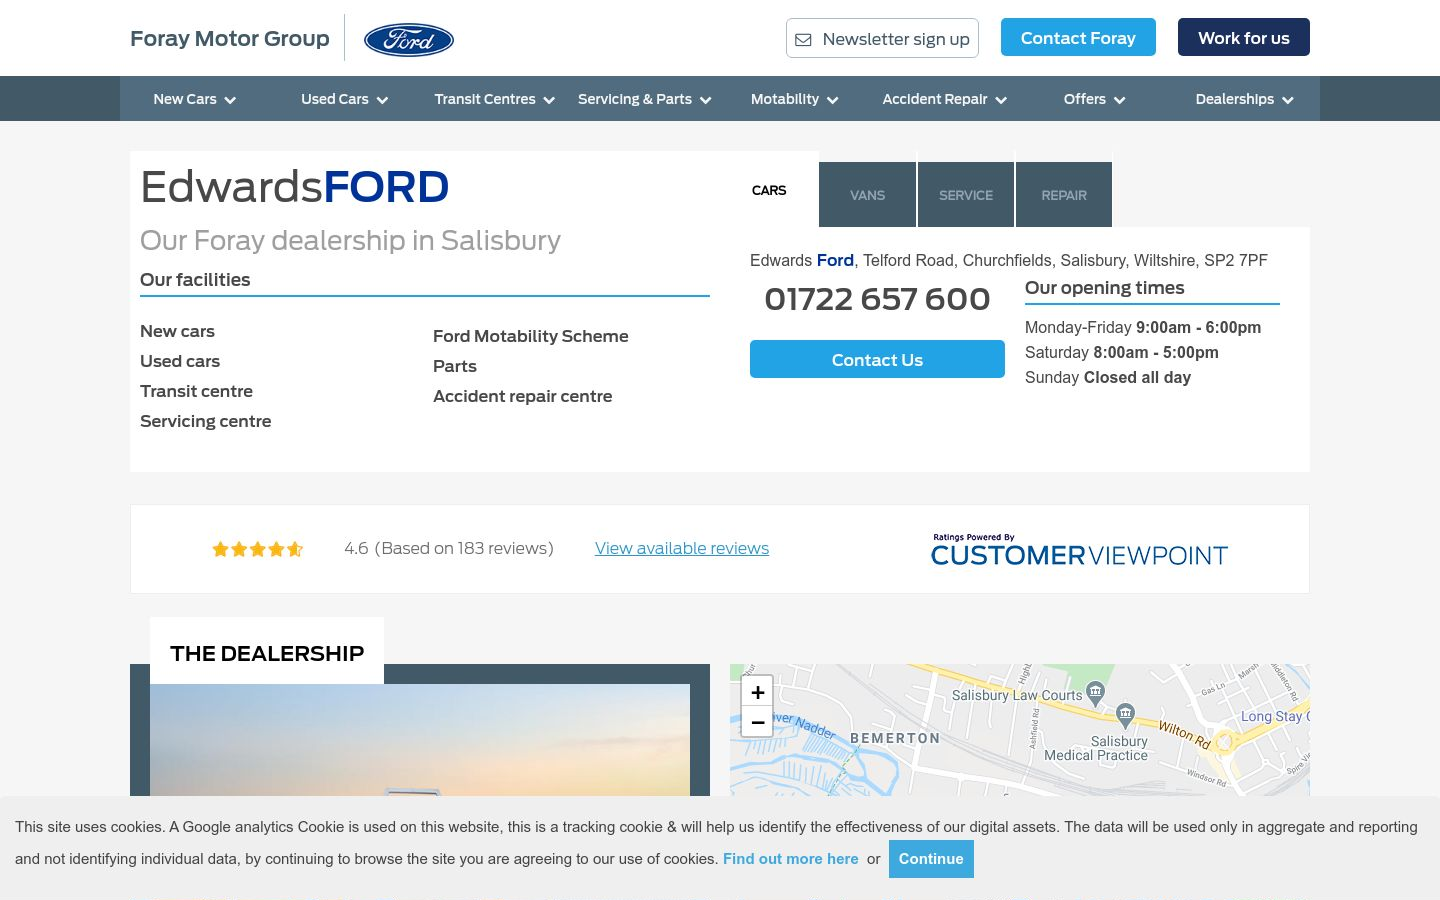Open View available reviews link
The image size is (1440, 900).
pos(682,548)
